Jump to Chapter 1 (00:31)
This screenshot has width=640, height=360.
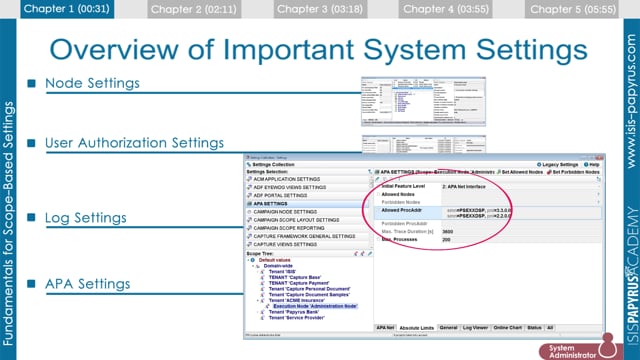click(67, 9)
